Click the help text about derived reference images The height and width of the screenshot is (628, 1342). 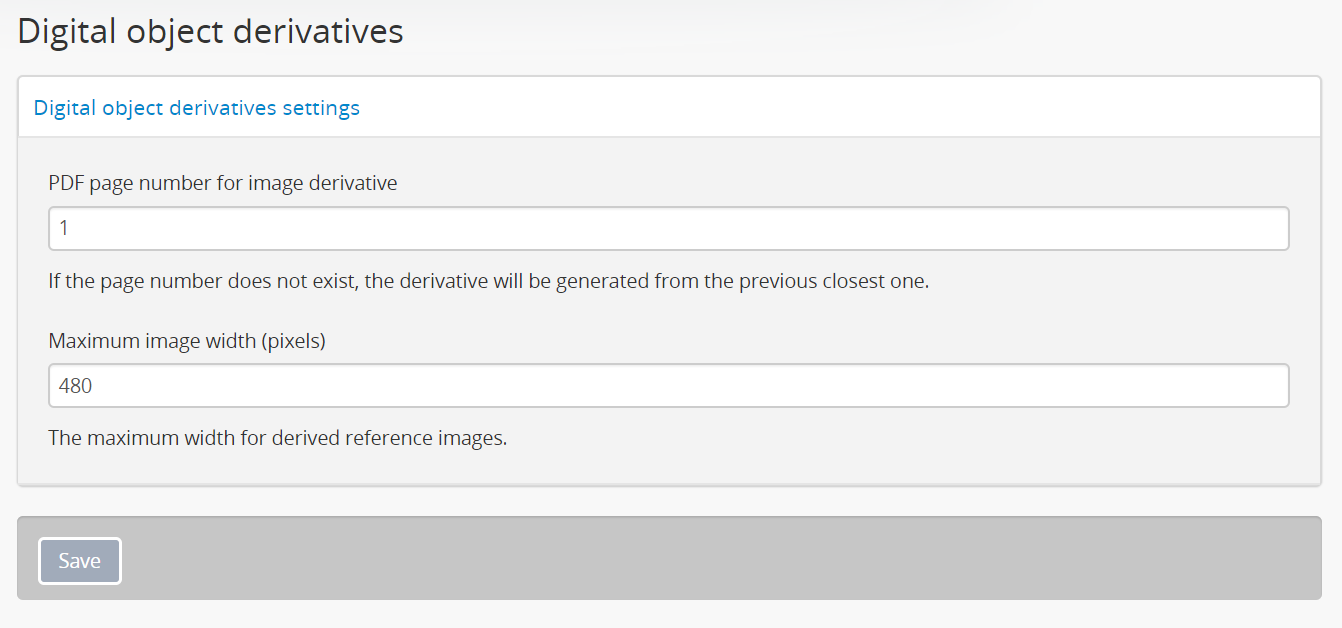278,438
